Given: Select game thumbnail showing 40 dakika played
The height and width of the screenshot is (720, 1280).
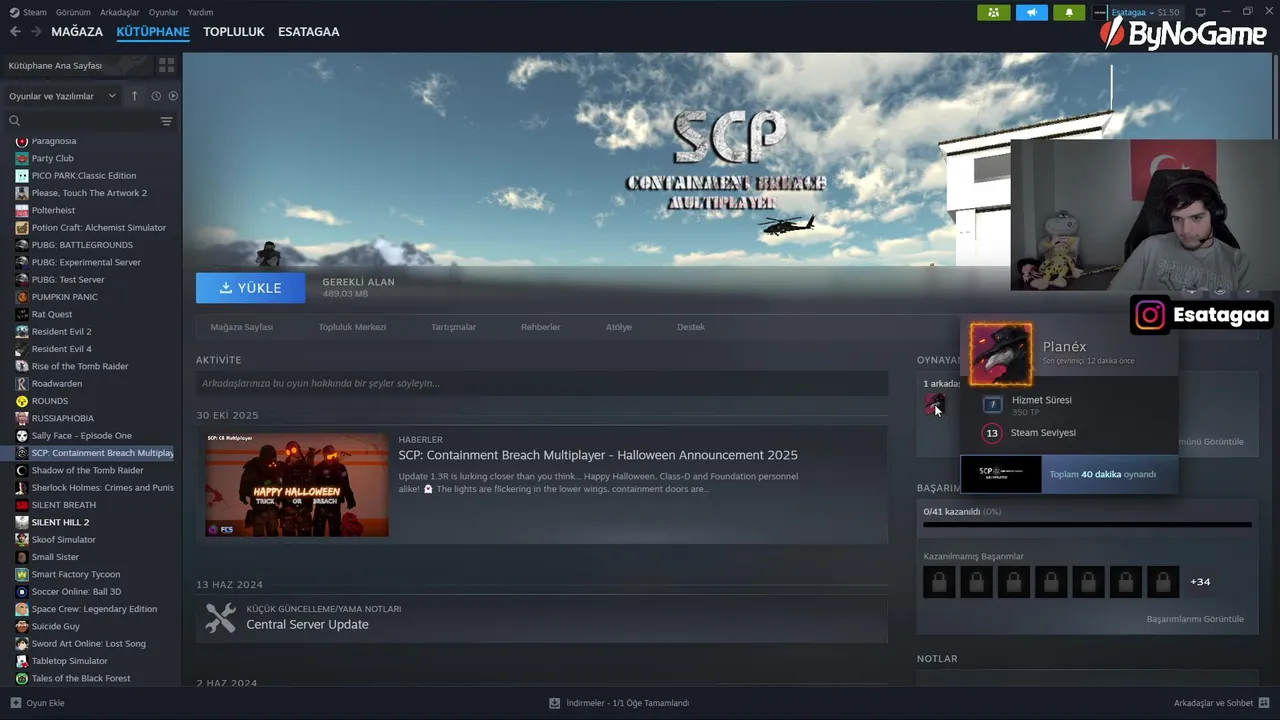Looking at the screenshot, I should tap(1001, 474).
